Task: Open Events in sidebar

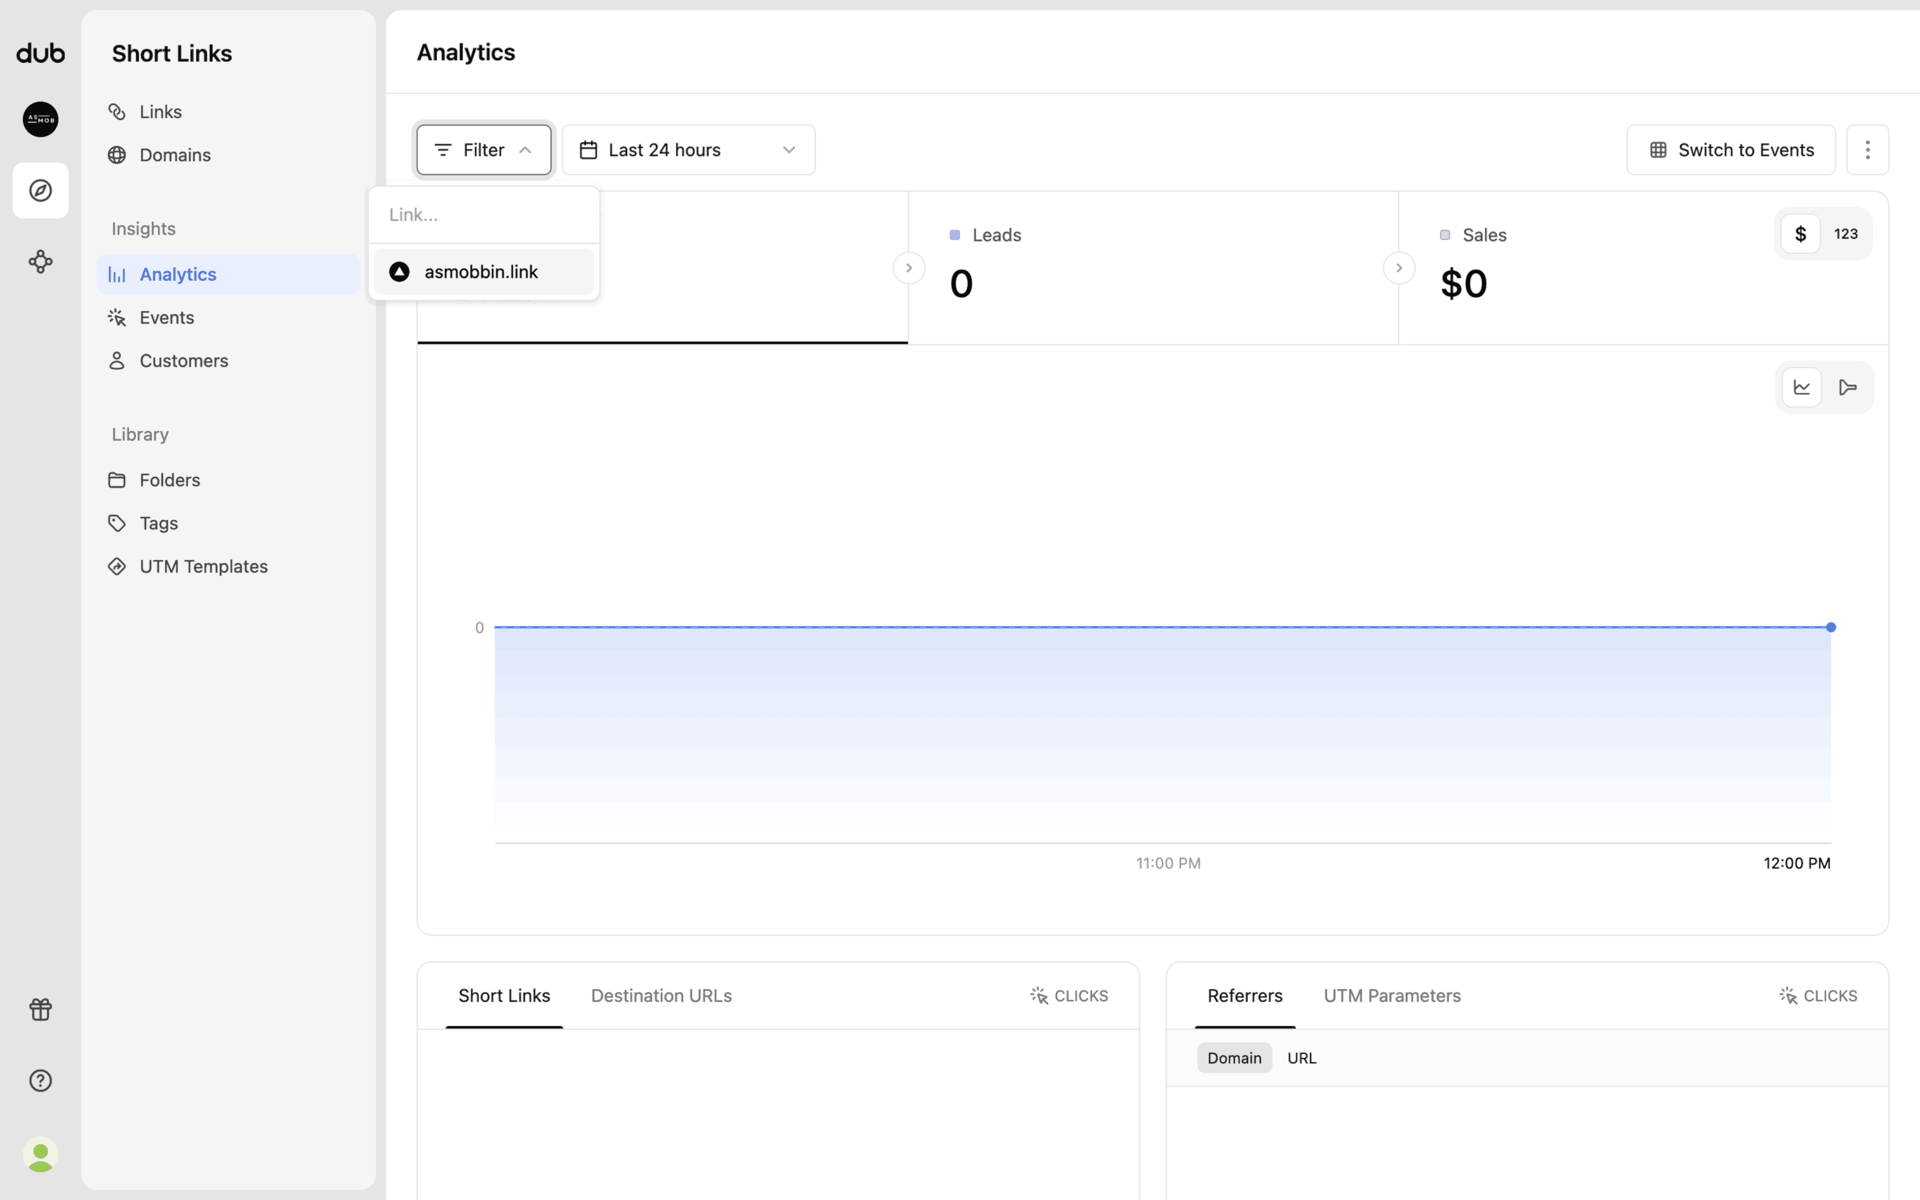Action: point(228,317)
